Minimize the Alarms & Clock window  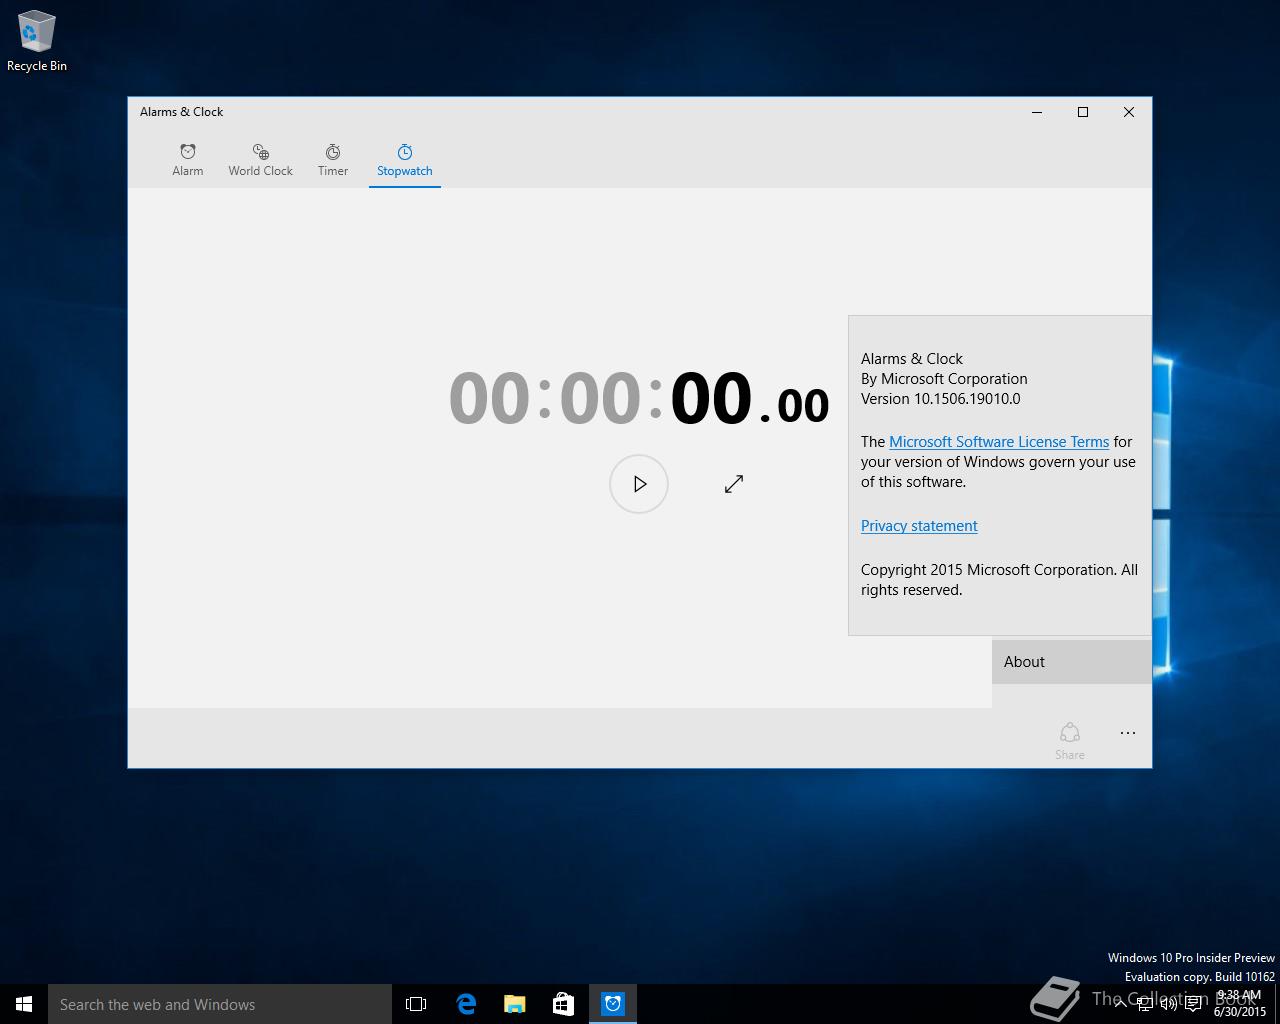1037,112
